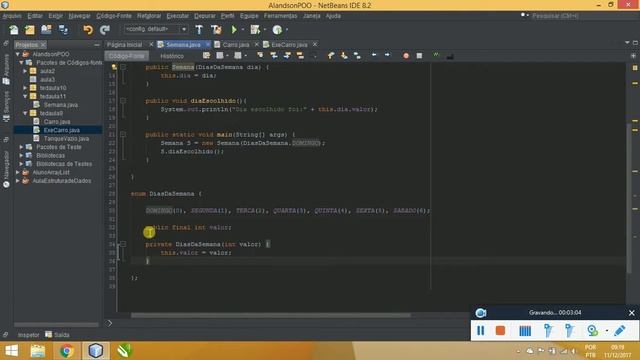Switch to the ExeCarro.java editor tab
The width and height of the screenshot is (640, 360).
(x=289, y=44)
